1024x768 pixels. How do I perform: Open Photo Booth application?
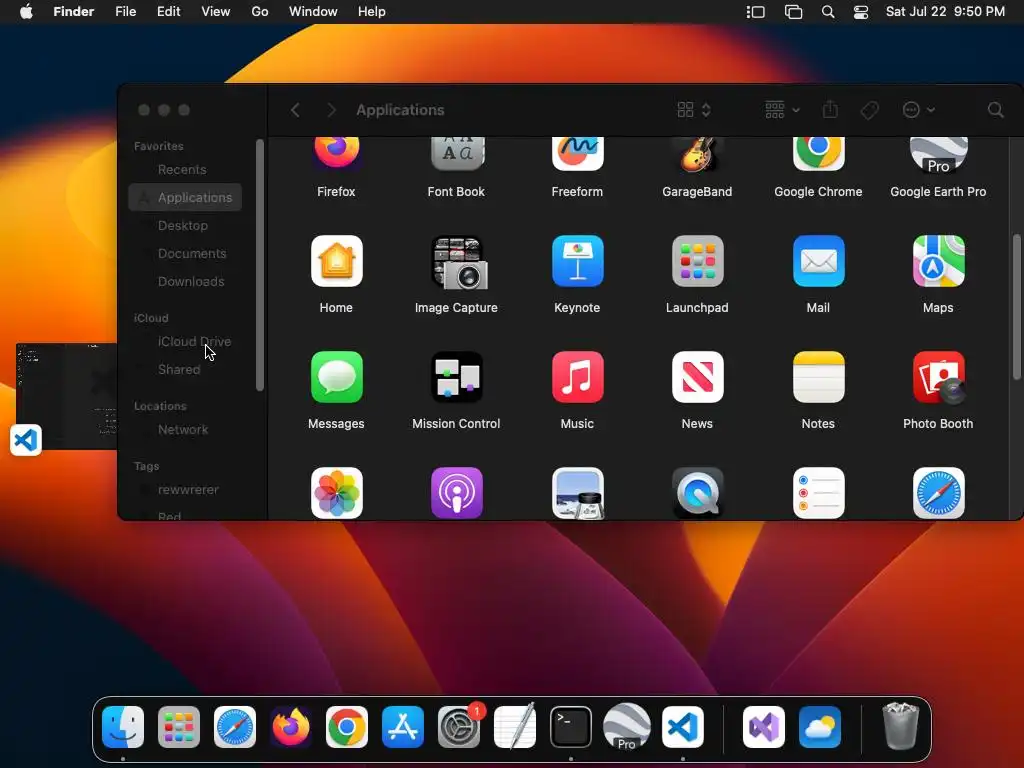(938, 378)
